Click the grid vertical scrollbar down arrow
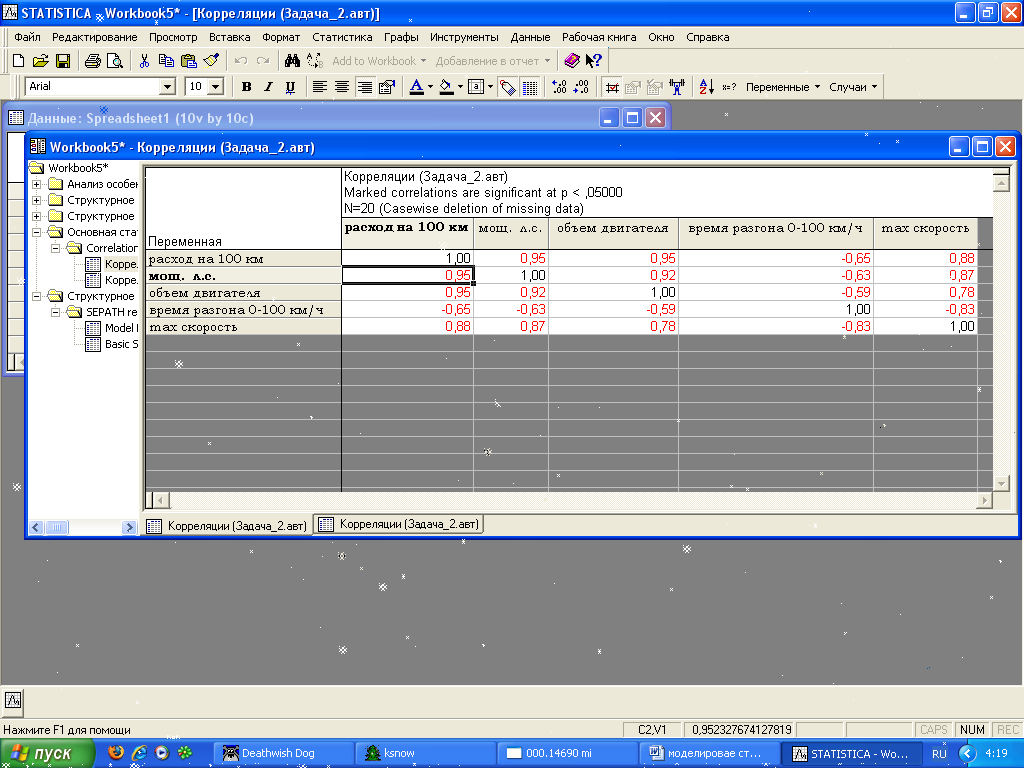The width and height of the screenshot is (1024, 768). click(1001, 483)
